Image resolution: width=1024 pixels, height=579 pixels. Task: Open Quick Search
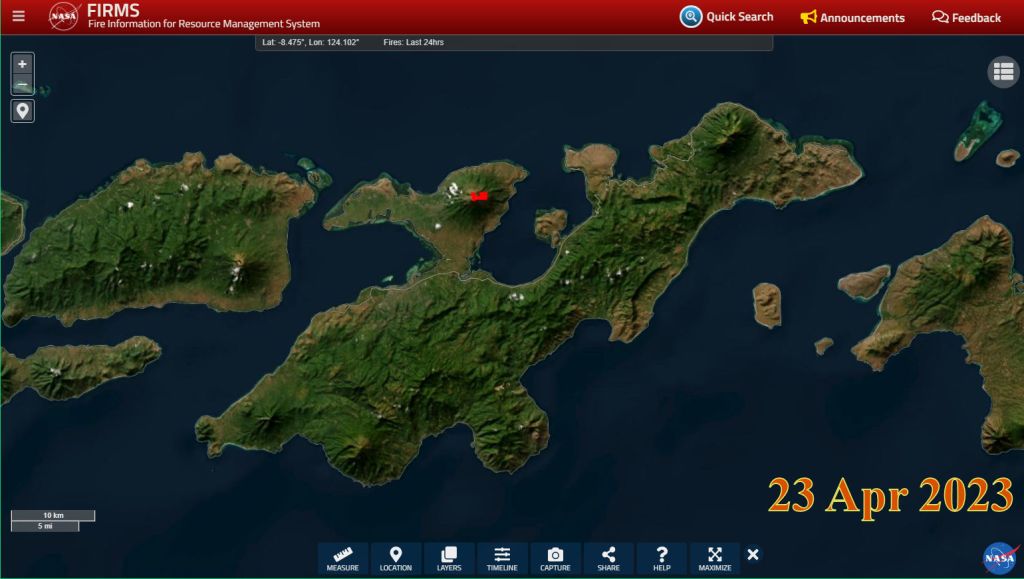pyautogui.click(x=727, y=17)
